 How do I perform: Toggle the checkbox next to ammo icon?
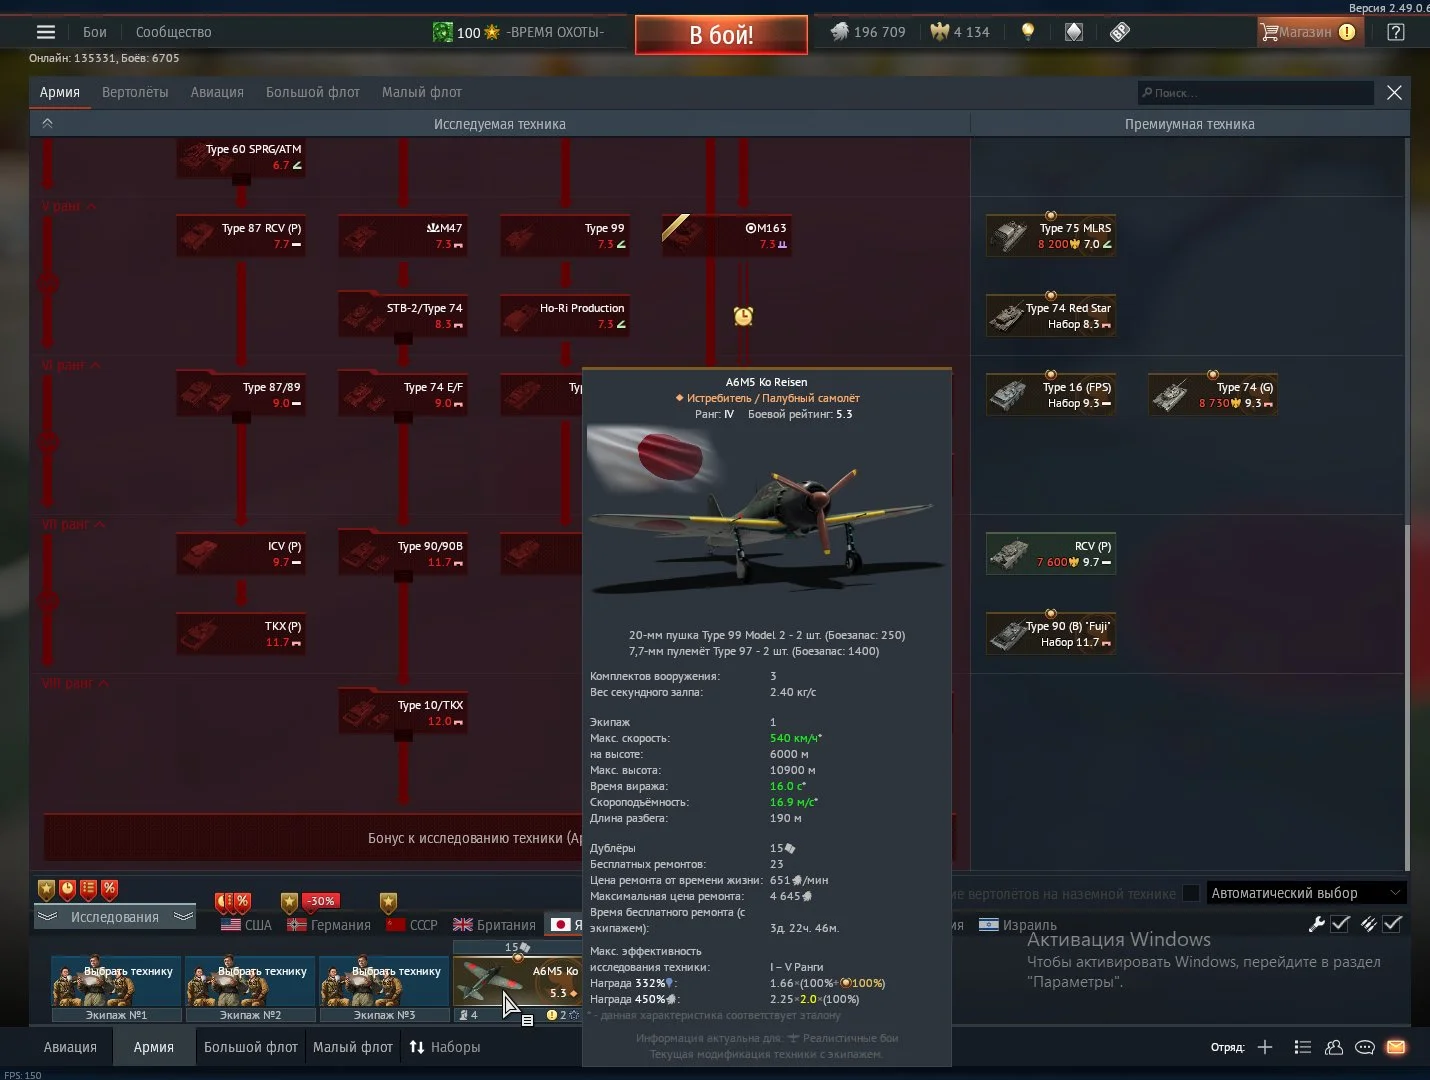point(1392,924)
